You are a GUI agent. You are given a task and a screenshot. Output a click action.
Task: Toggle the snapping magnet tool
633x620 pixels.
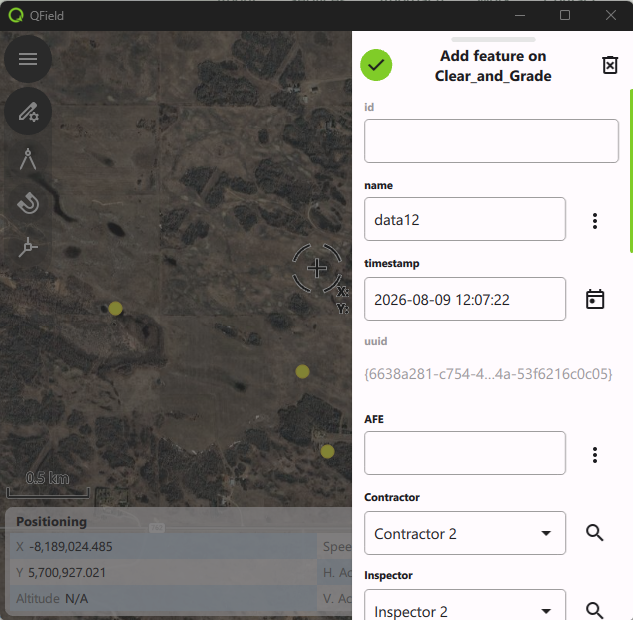click(x=28, y=203)
